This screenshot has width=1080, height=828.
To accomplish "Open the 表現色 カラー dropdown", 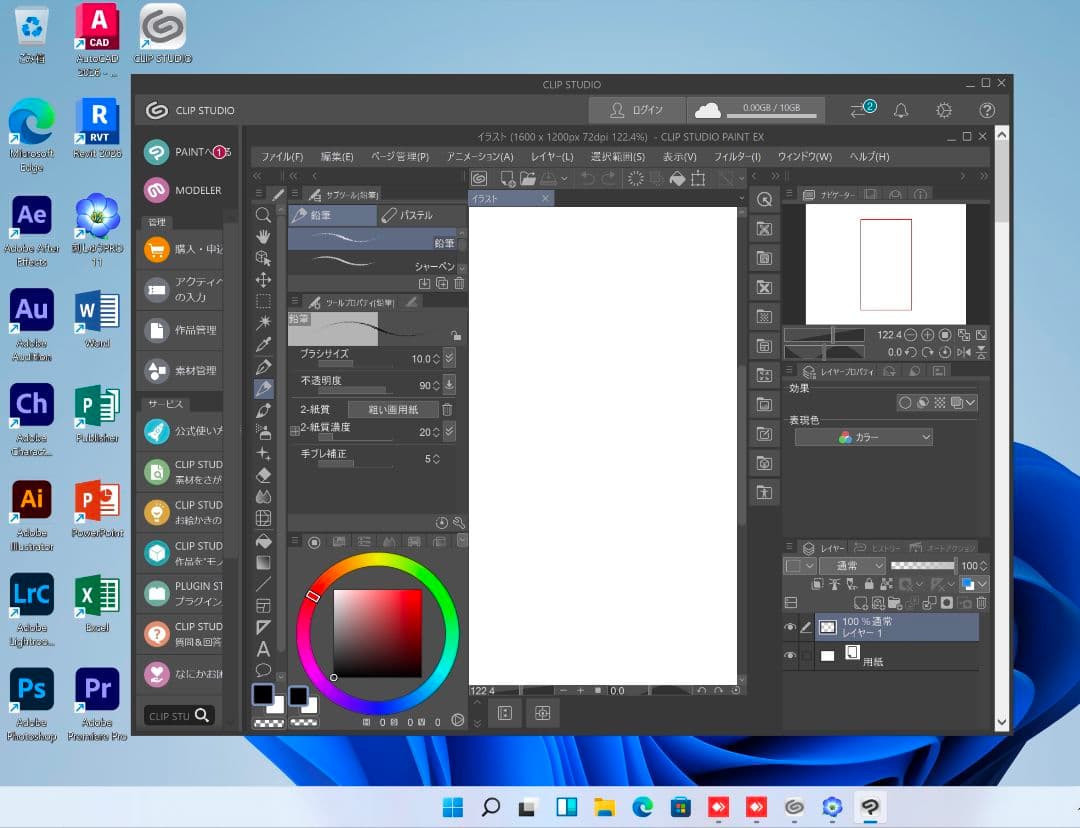I will pyautogui.click(x=864, y=437).
